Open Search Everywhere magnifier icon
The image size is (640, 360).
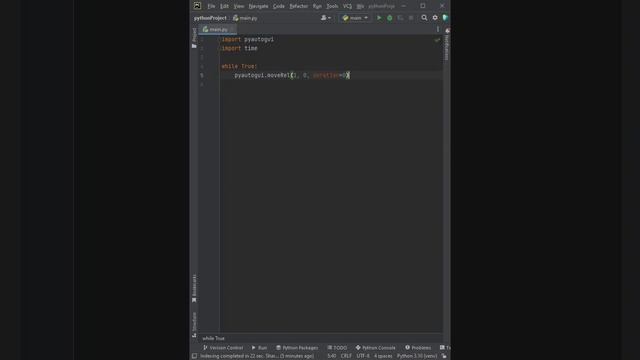click(x=424, y=18)
